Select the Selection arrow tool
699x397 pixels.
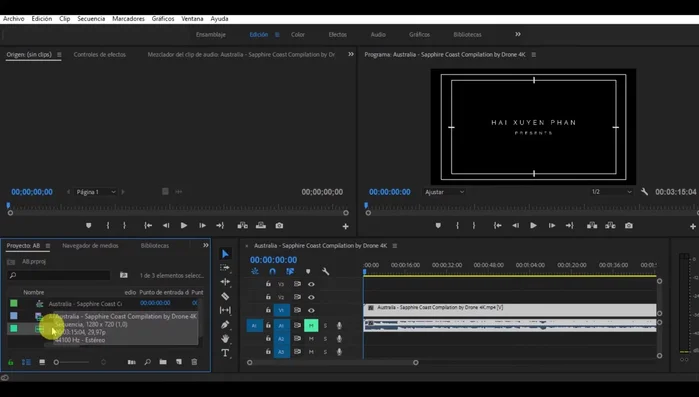225,254
